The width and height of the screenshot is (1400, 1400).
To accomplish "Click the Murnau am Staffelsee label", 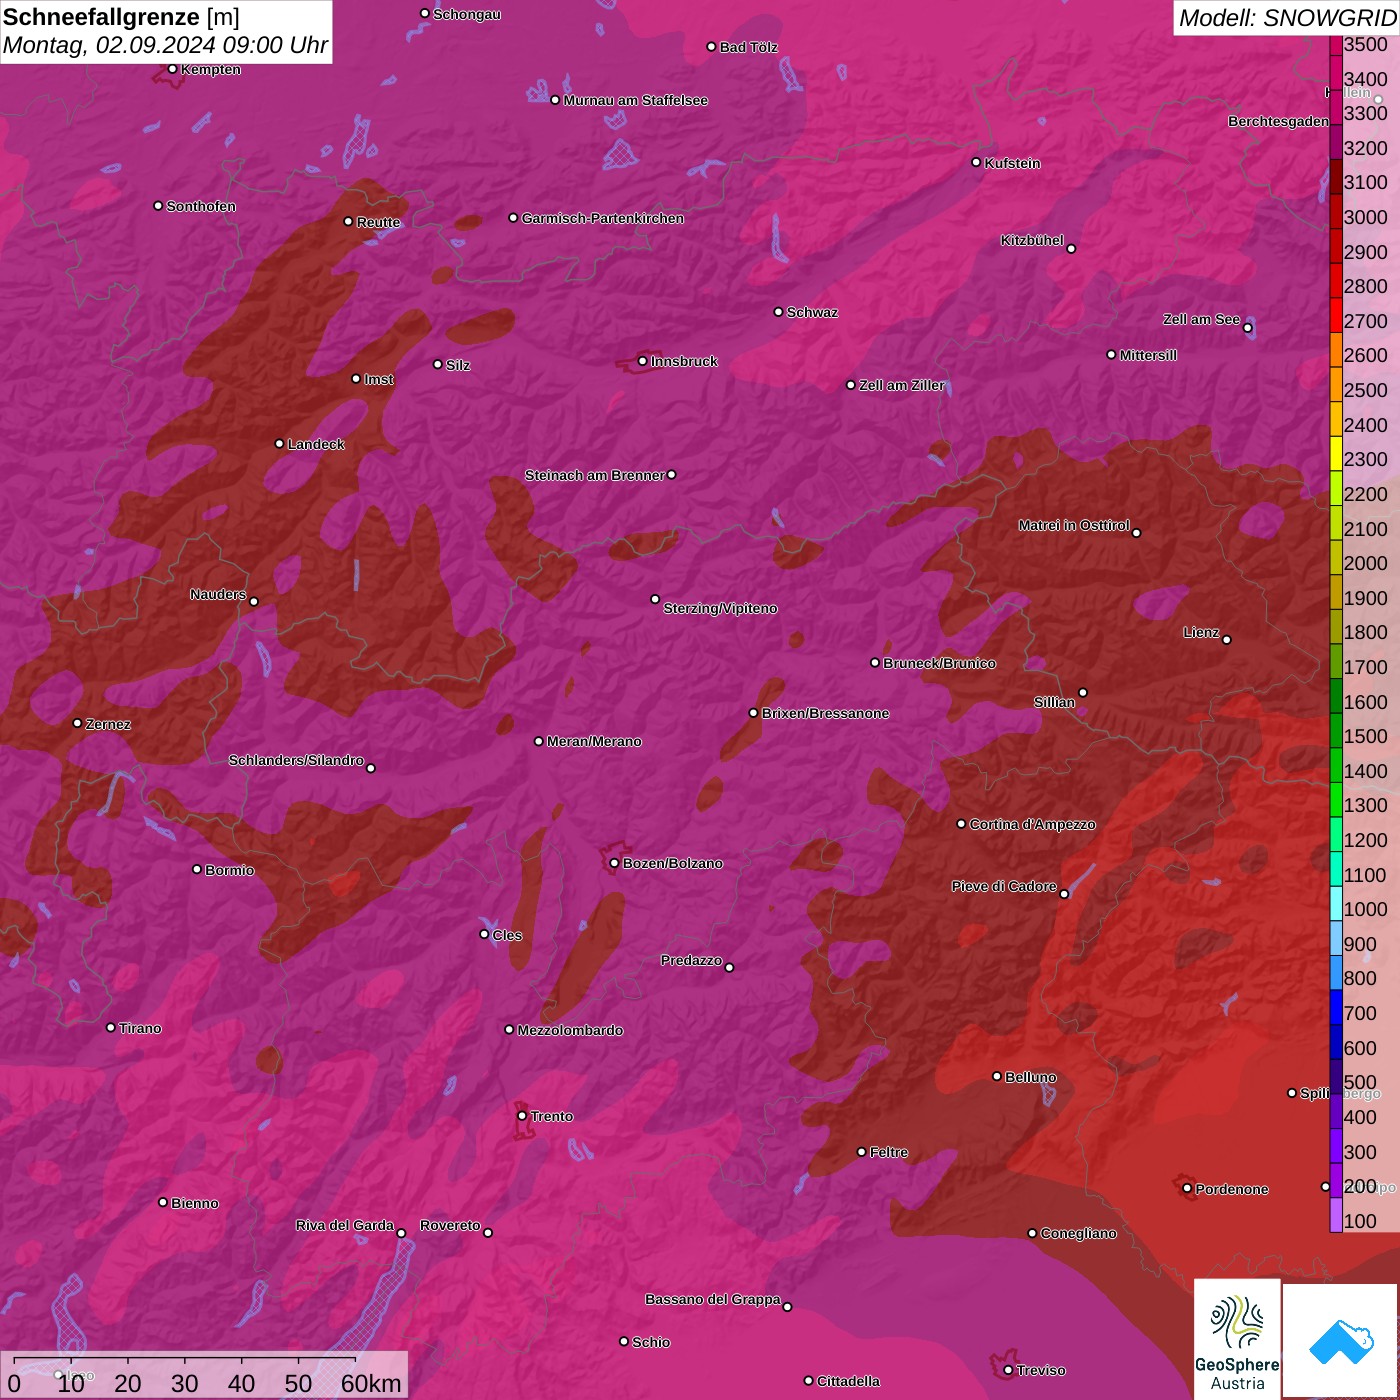I will (x=636, y=100).
